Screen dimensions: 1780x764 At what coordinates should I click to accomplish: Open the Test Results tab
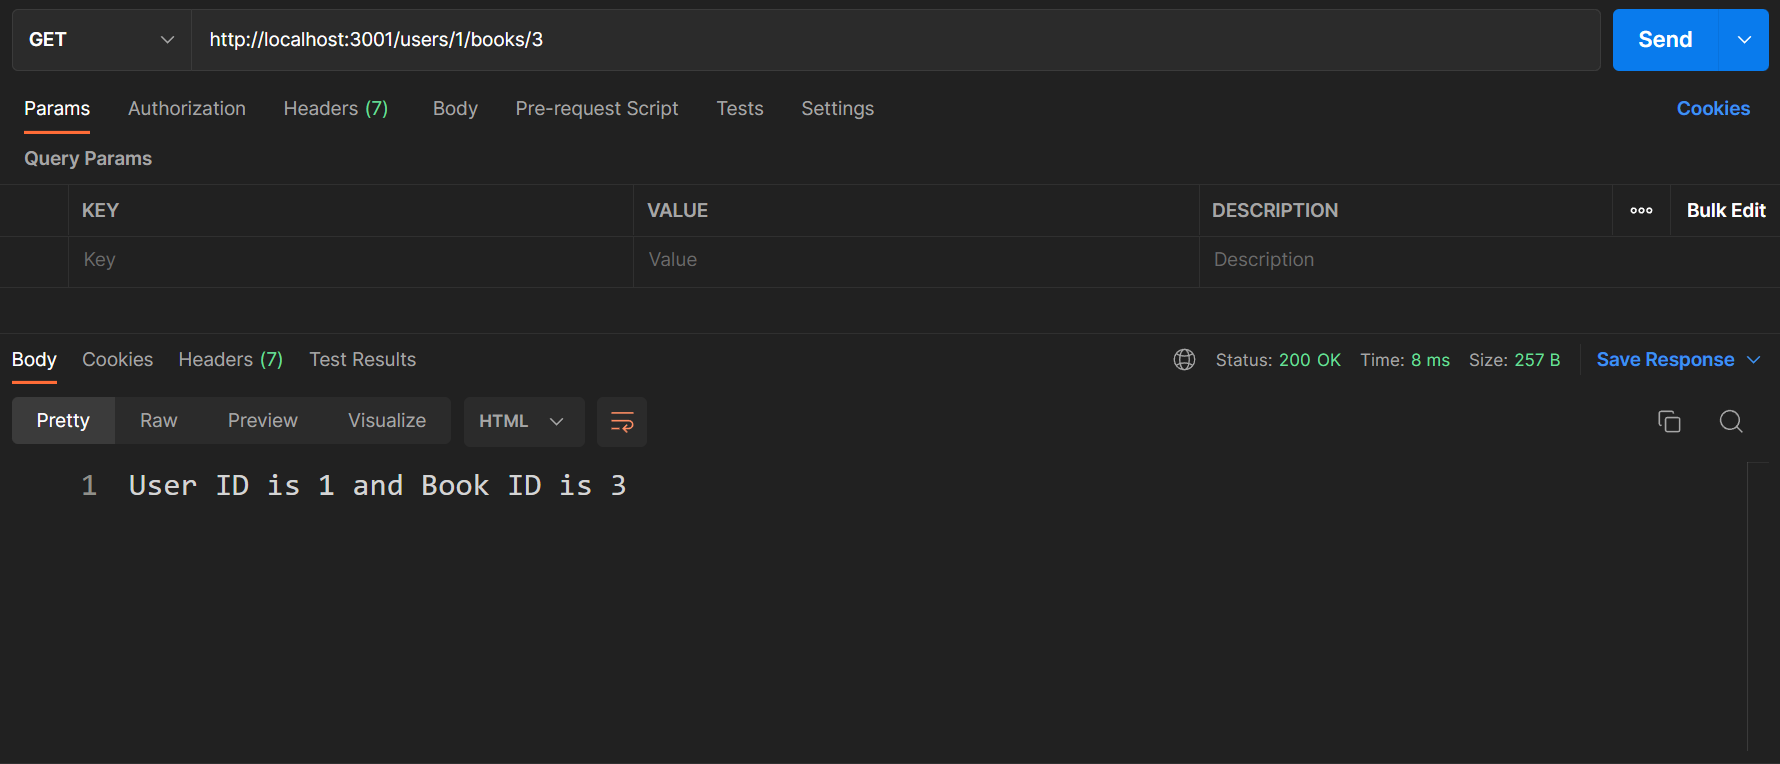click(363, 359)
